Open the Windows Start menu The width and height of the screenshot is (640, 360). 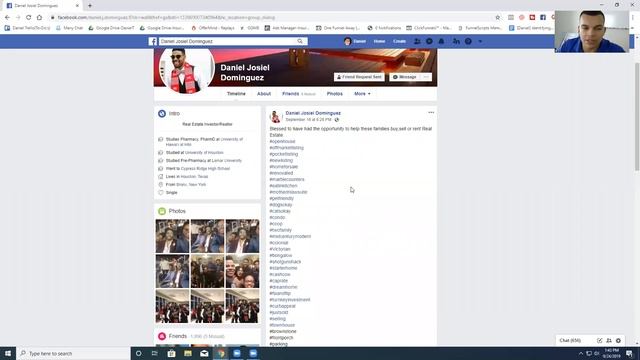coord(8,353)
